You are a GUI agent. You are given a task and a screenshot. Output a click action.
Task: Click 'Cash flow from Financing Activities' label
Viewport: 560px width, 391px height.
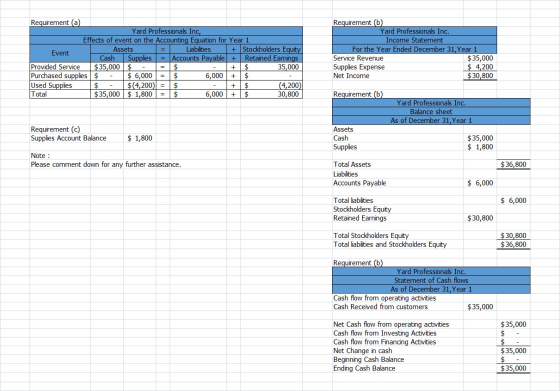pyautogui.click(x=385, y=342)
